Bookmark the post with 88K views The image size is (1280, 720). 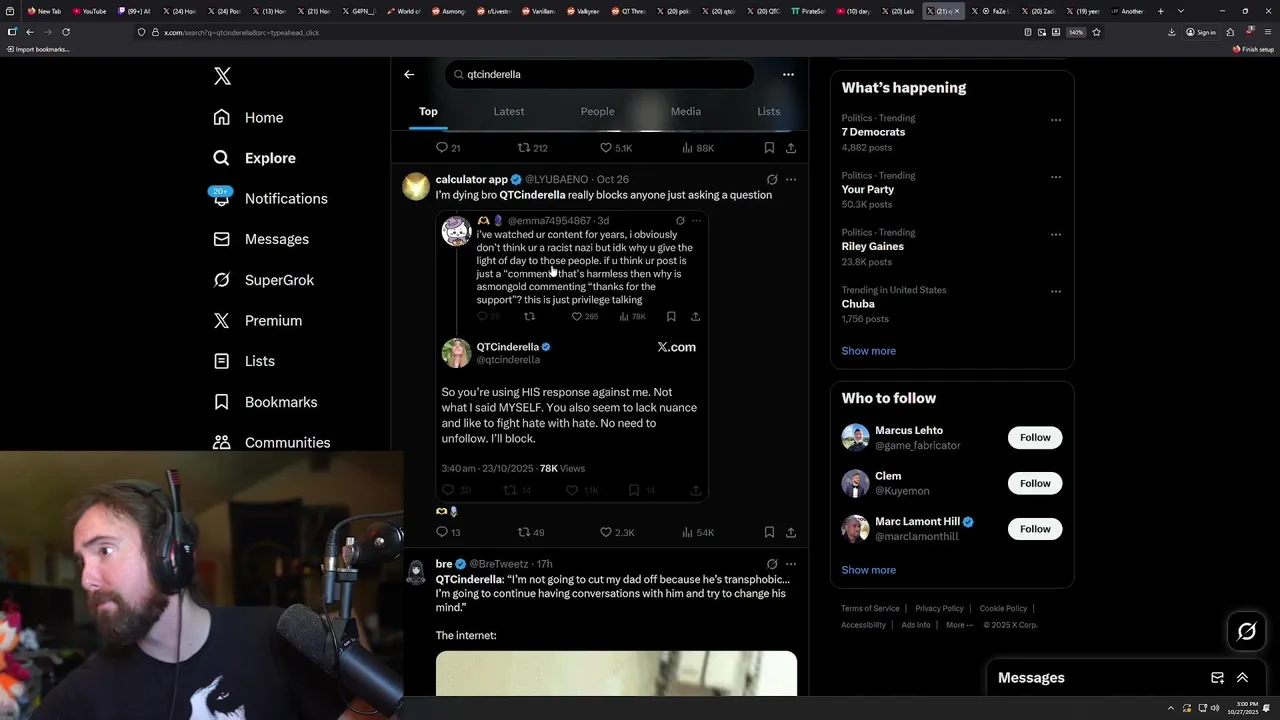(769, 148)
